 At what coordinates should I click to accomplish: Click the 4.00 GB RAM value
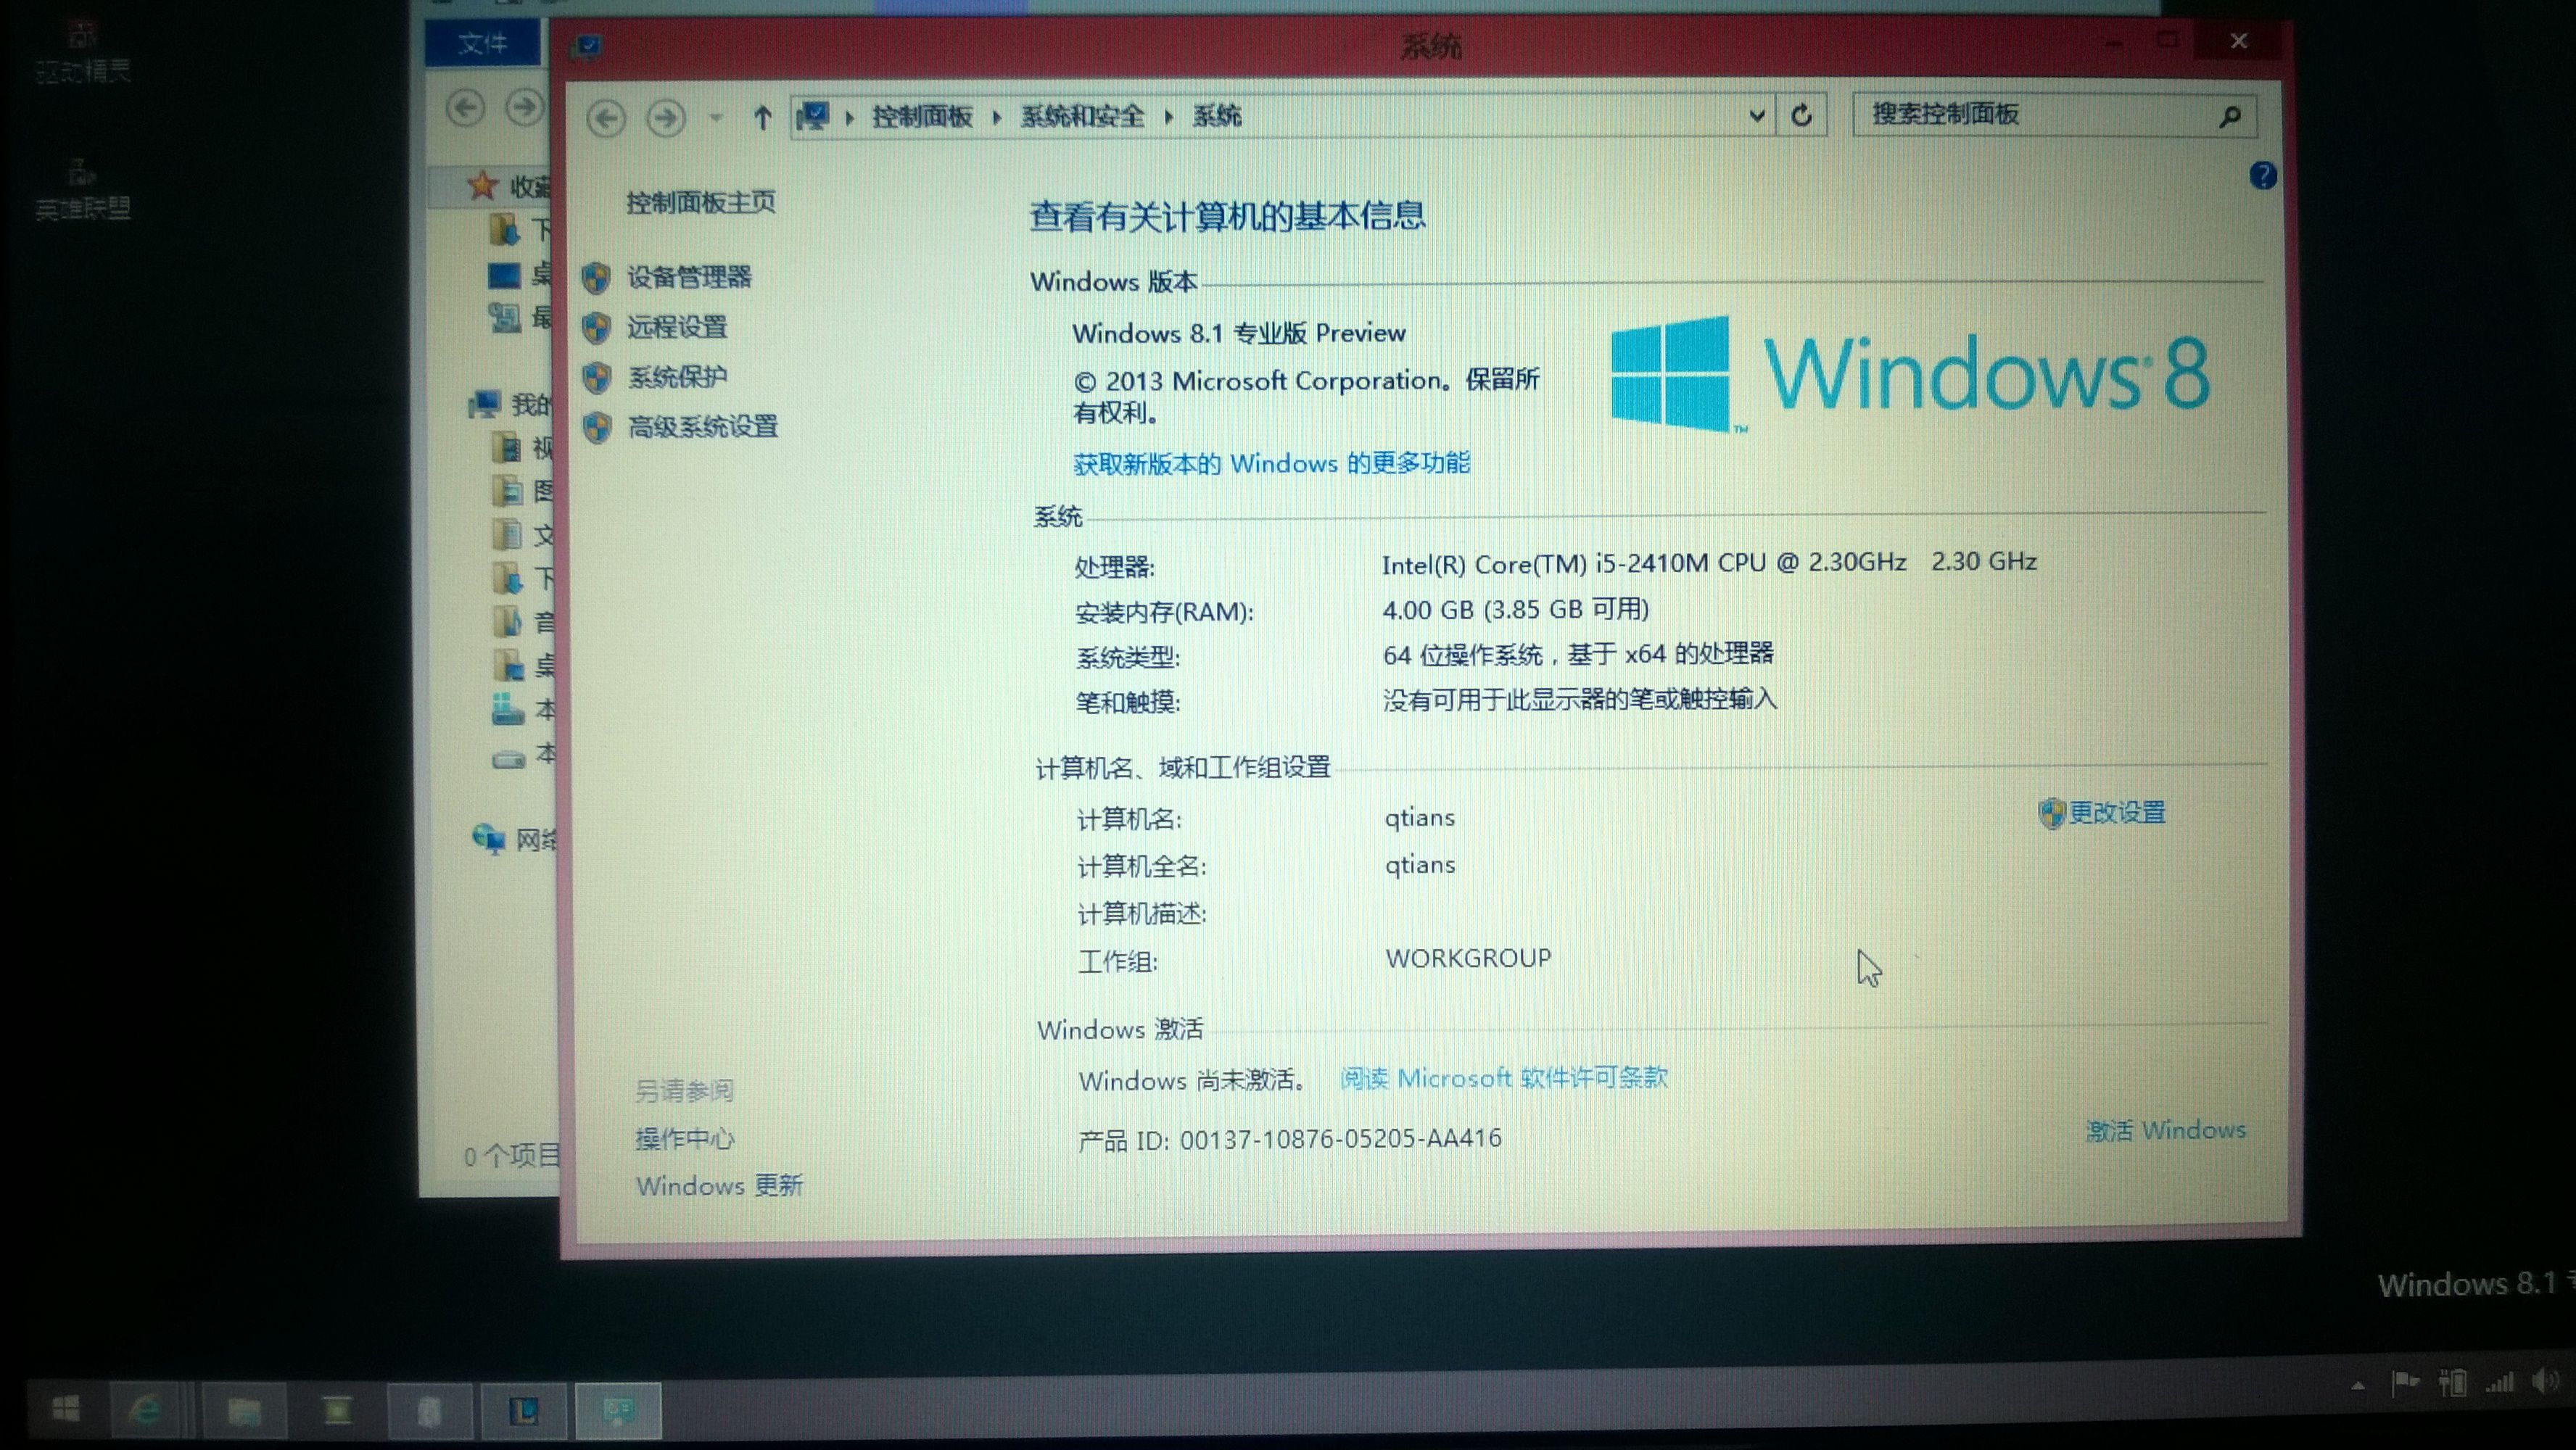point(1515,609)
